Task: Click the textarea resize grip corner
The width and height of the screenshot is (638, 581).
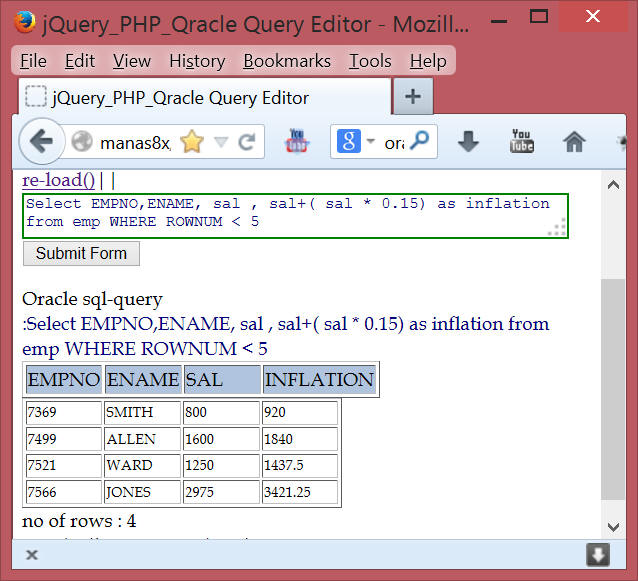Action: click(x=557, y=227)
